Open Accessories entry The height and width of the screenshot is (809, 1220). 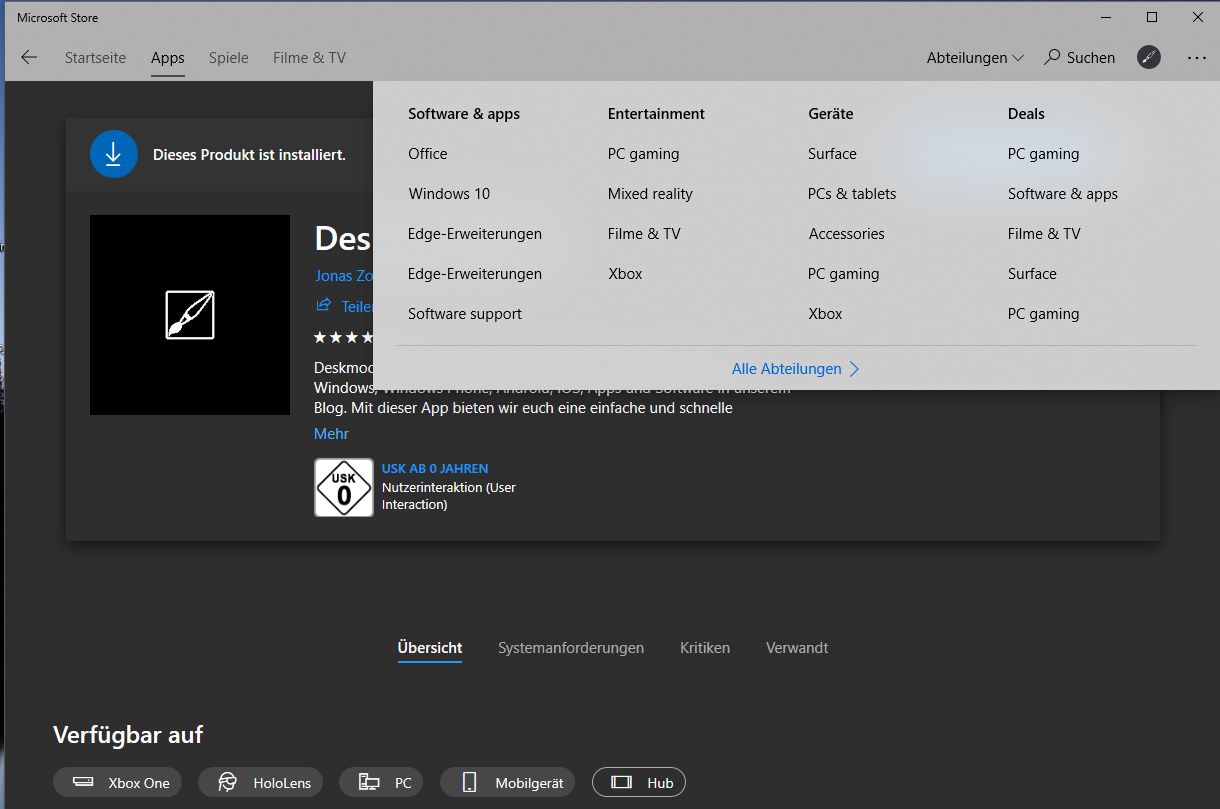click(x=846, y=234)
